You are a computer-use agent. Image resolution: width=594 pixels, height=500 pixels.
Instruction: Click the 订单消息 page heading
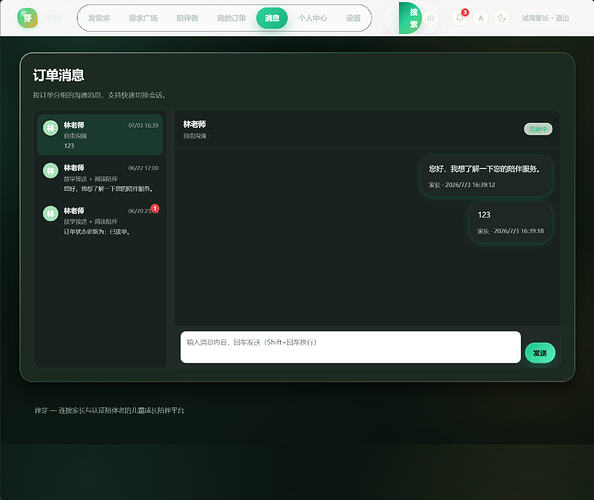point(58,75)
